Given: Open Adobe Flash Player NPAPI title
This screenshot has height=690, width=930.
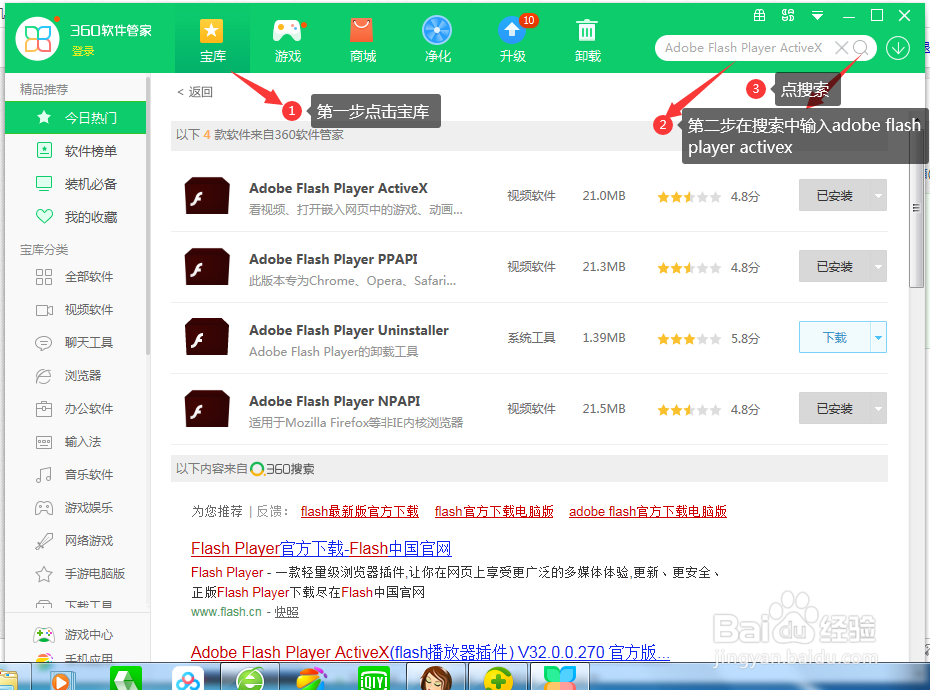Looking at the screenshot, I should point(335,402).
